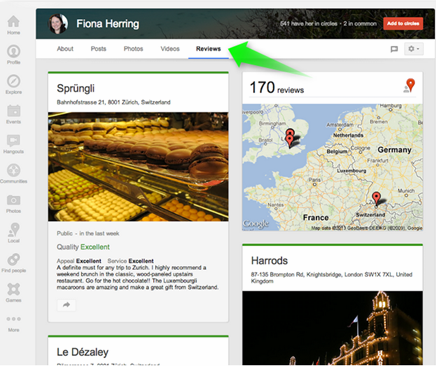The width and height of the screenshot is (436, 366).
Task: Click the Sprüngli address text
Action: coord(114,102)
